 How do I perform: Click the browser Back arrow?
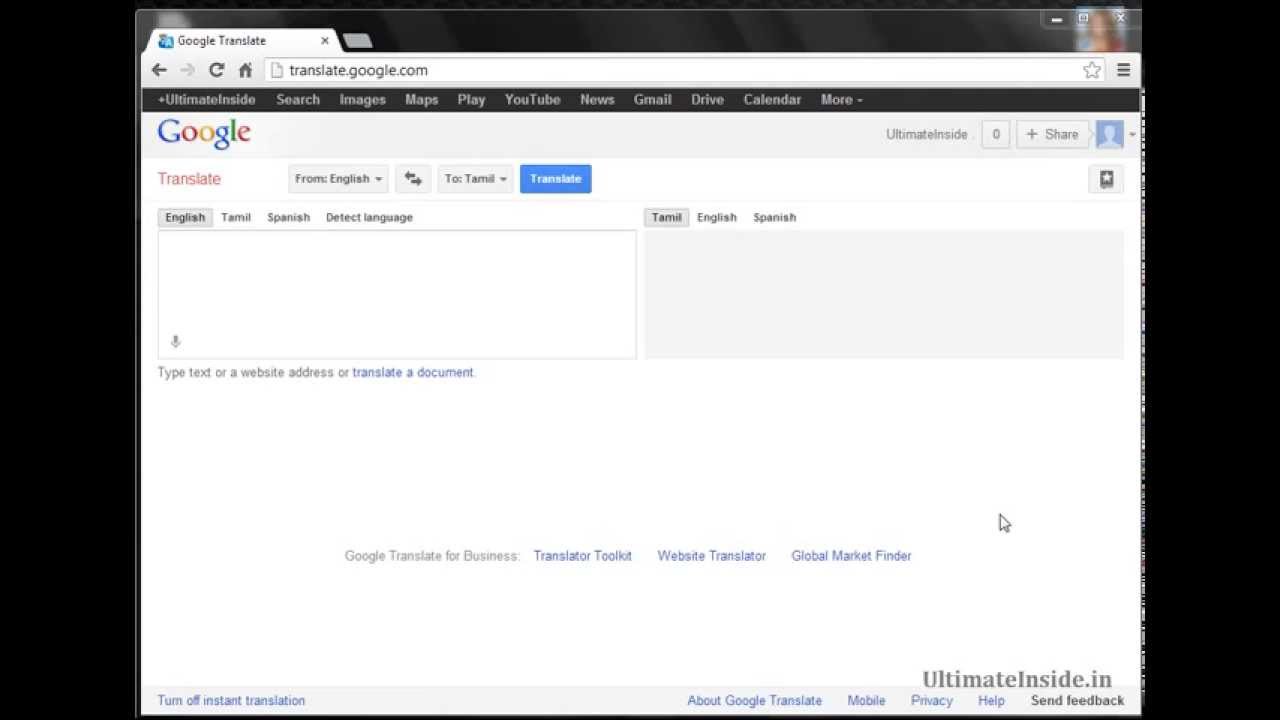point(159,70)
